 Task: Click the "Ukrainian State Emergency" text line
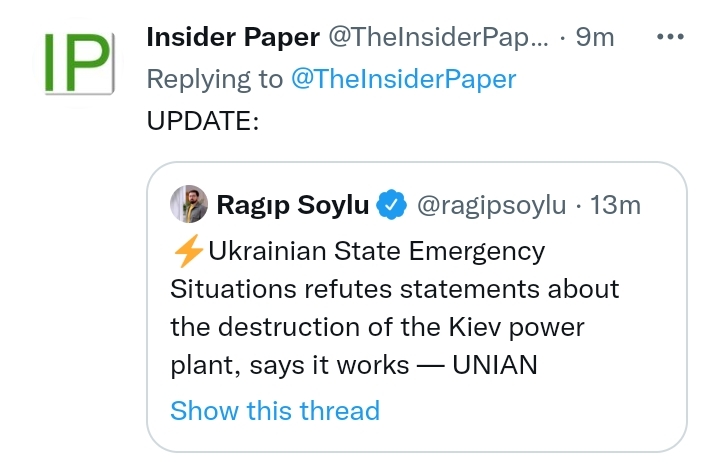376,251
